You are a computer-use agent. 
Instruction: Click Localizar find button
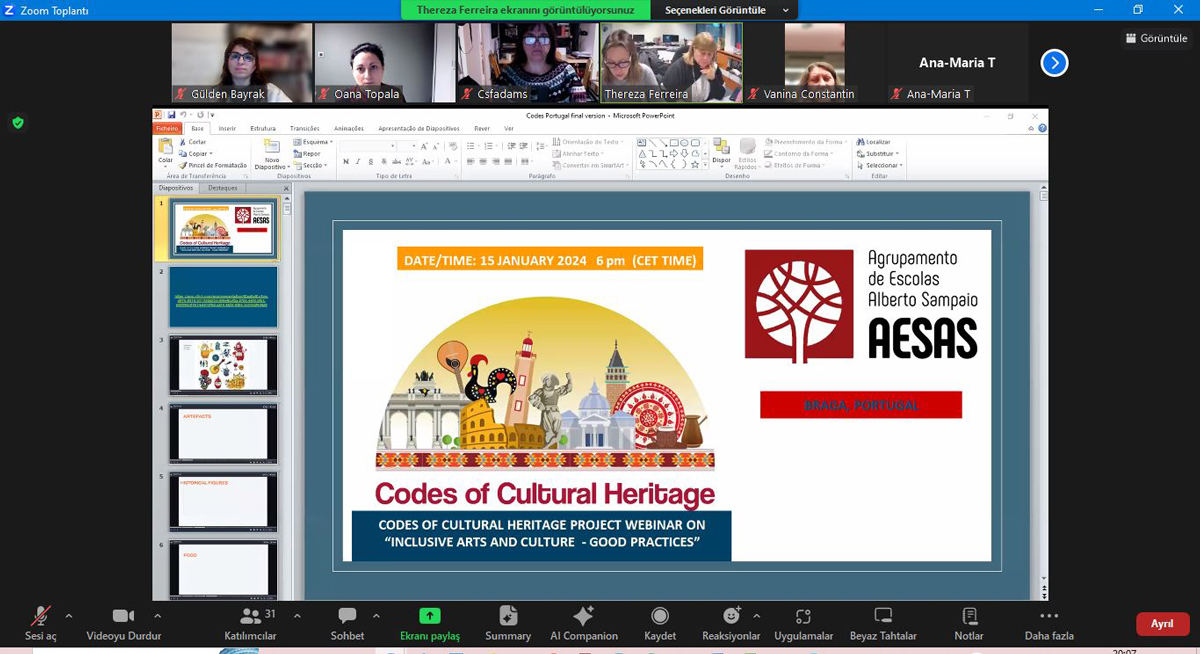tap(873, 142)
